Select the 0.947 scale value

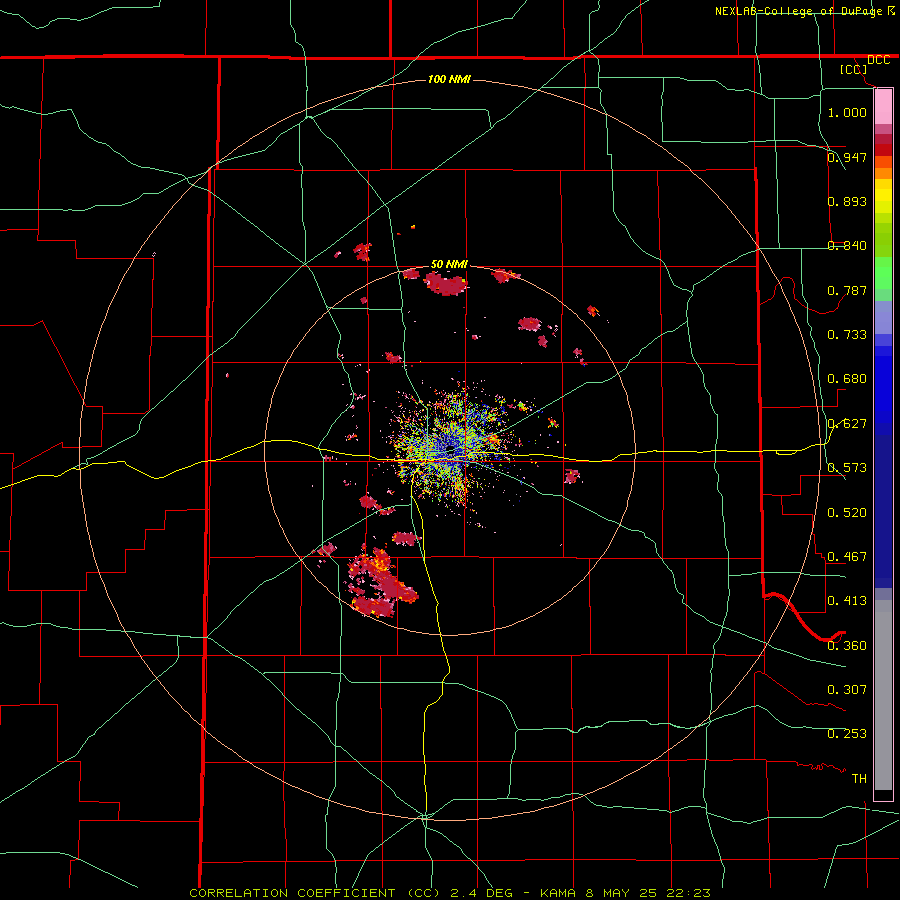coord(847,157)
